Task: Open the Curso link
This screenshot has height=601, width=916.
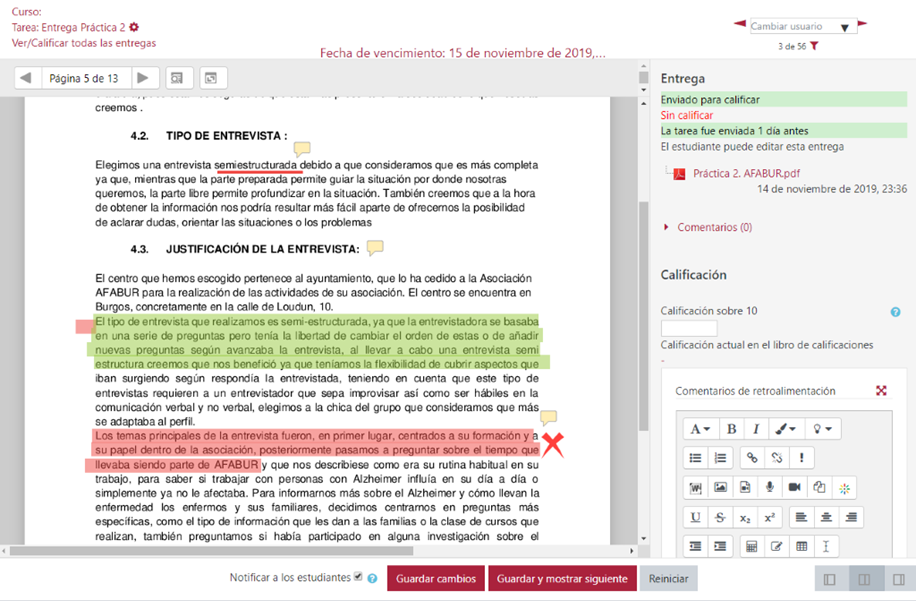Action: click(26, 11)
